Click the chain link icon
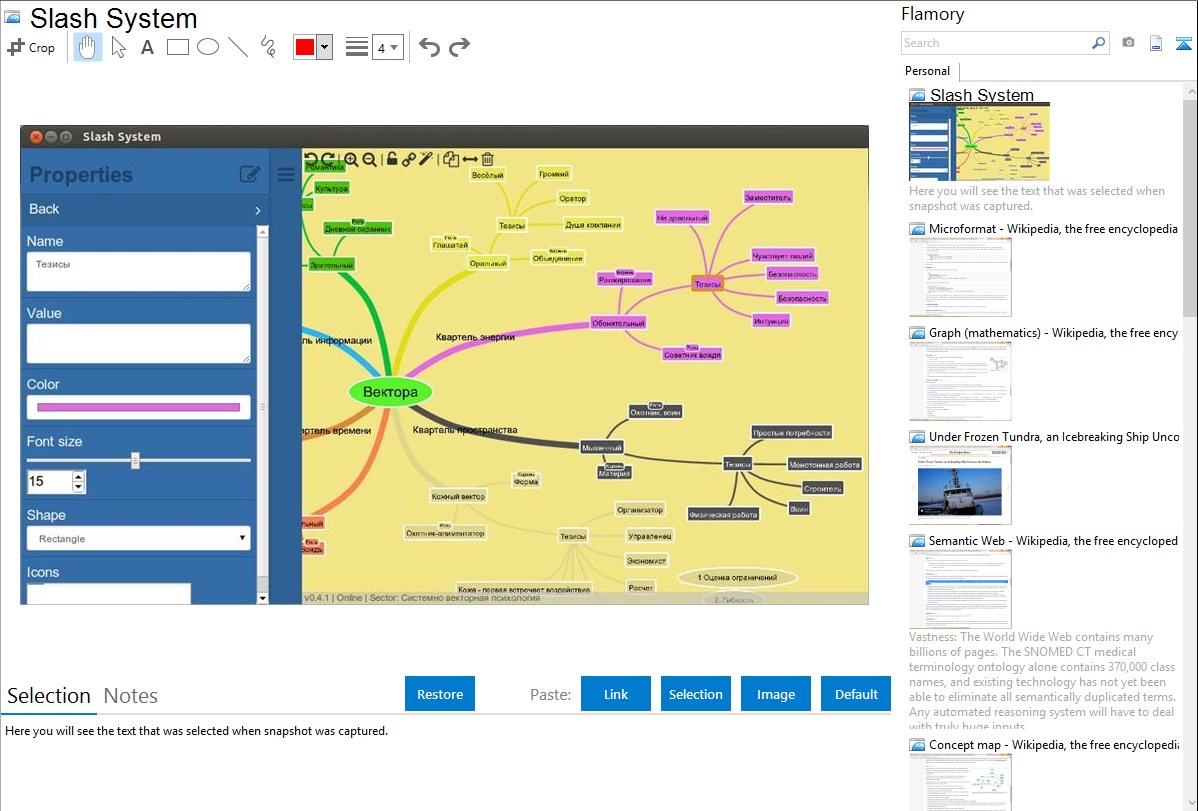This screenshot has height=811, width=1198. [x=409, y=159]
